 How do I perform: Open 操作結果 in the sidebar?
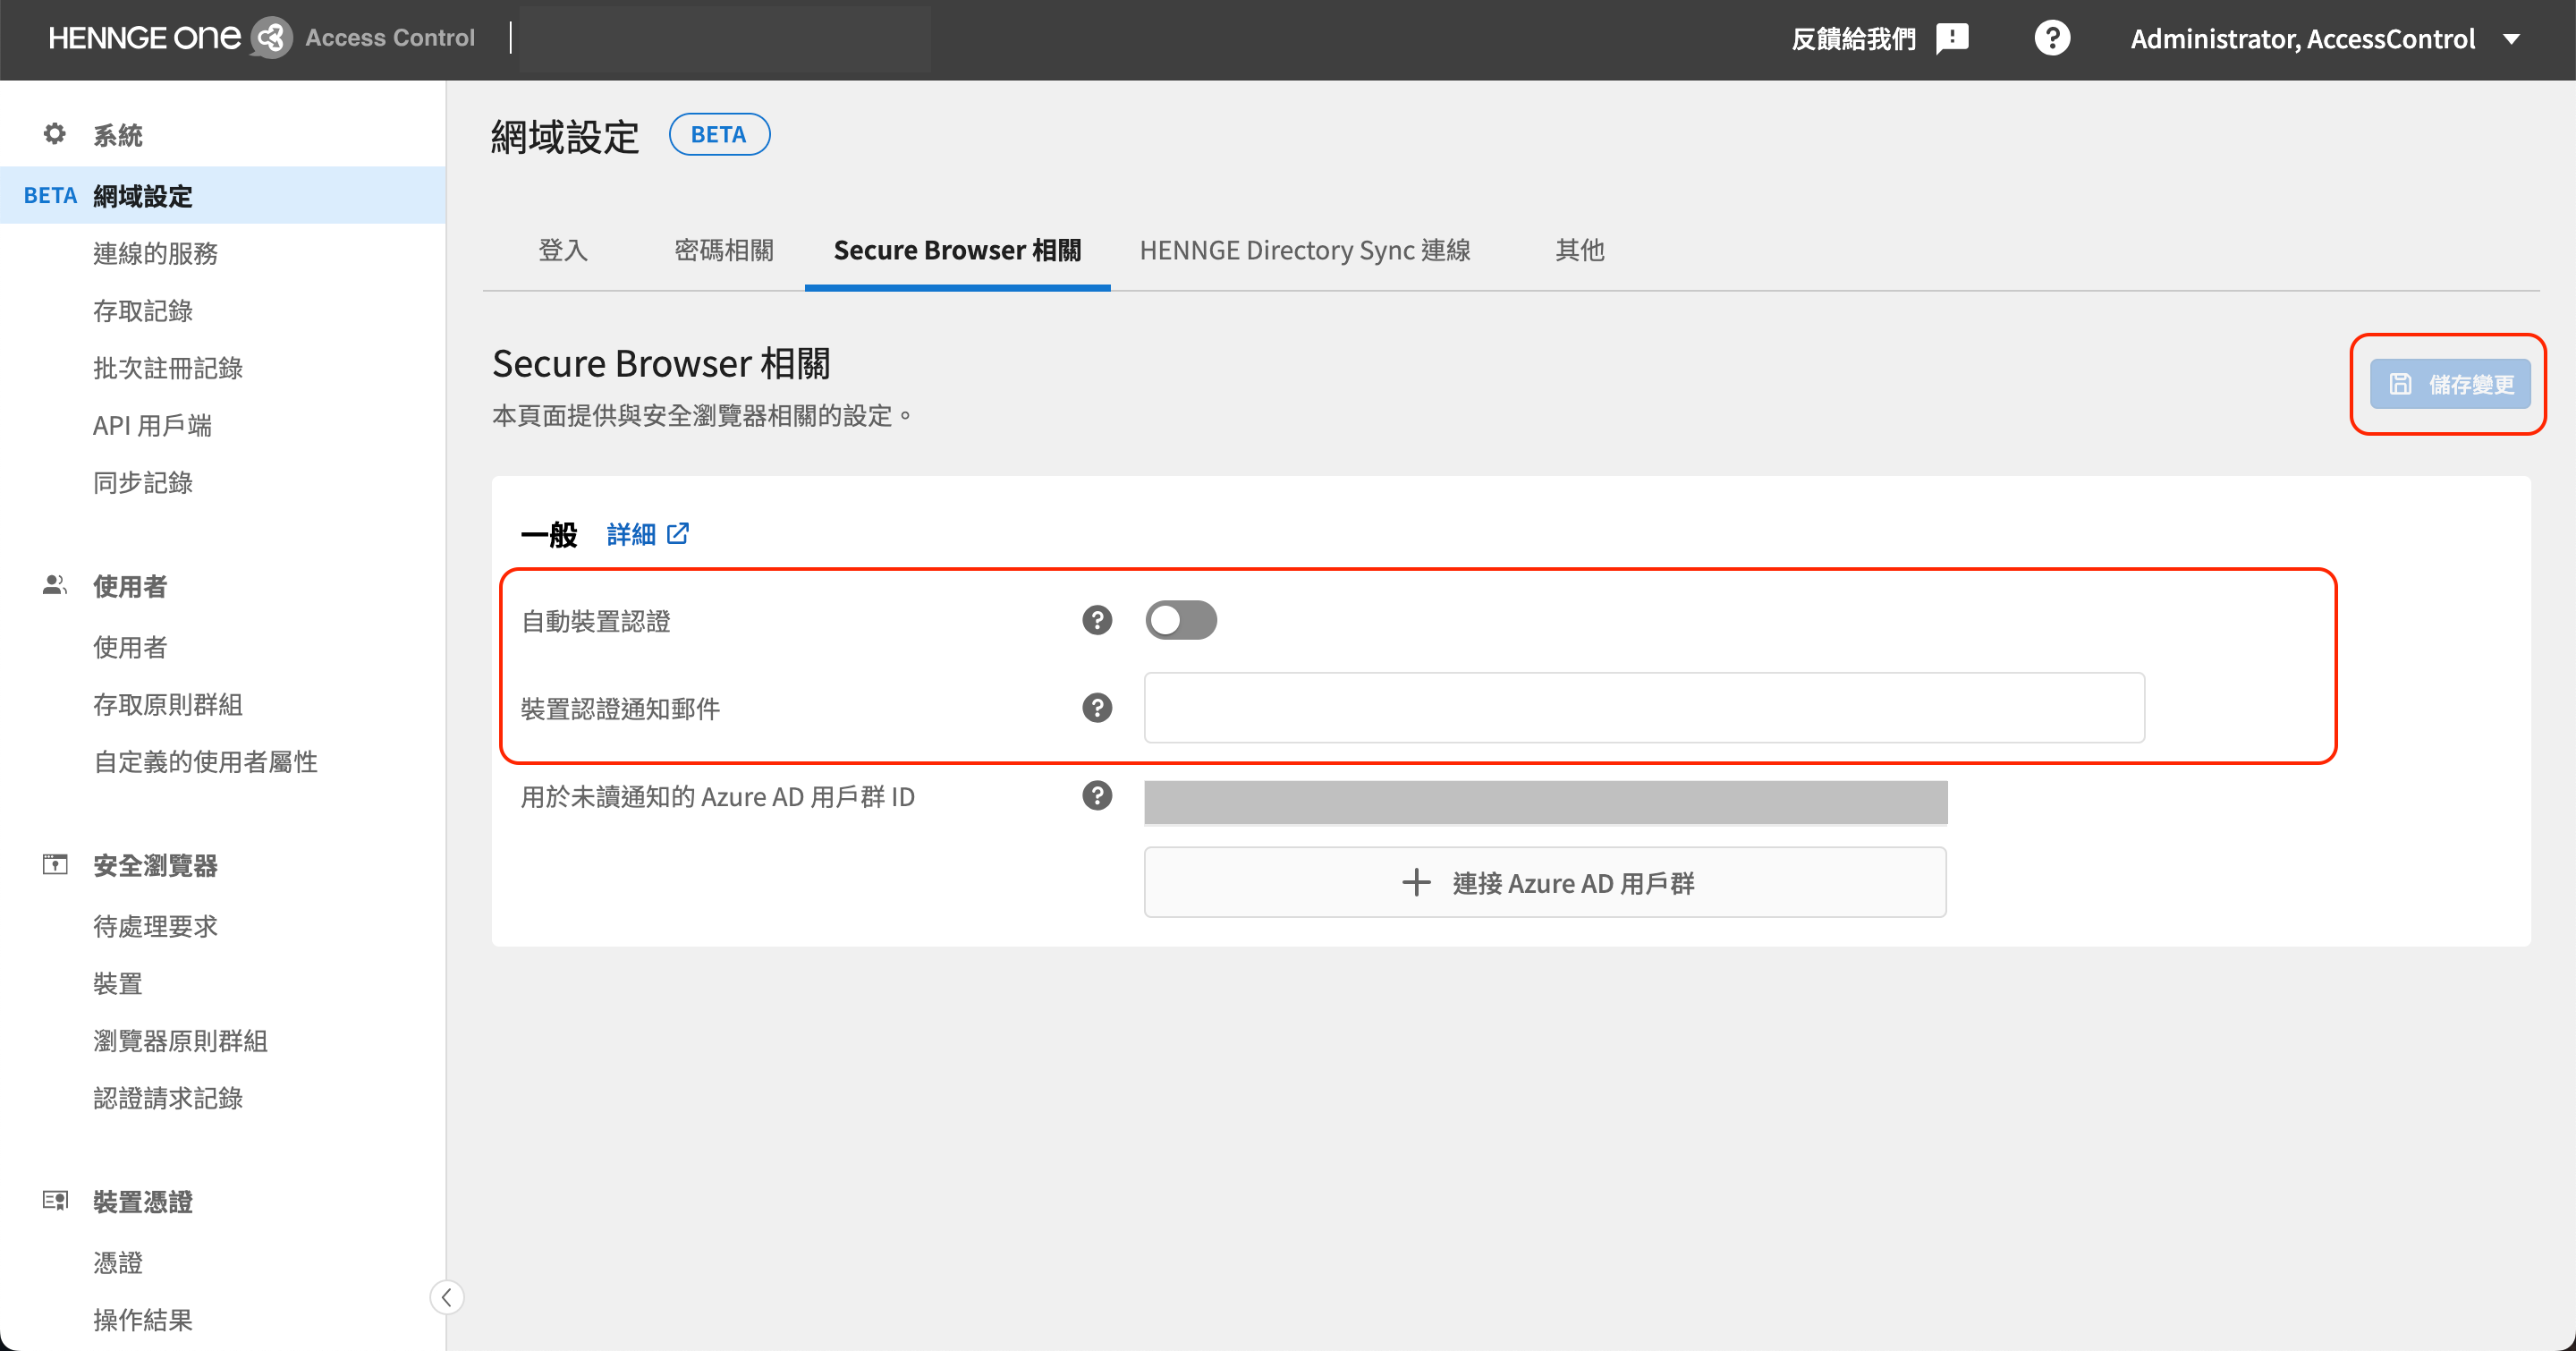(143, 1319)
